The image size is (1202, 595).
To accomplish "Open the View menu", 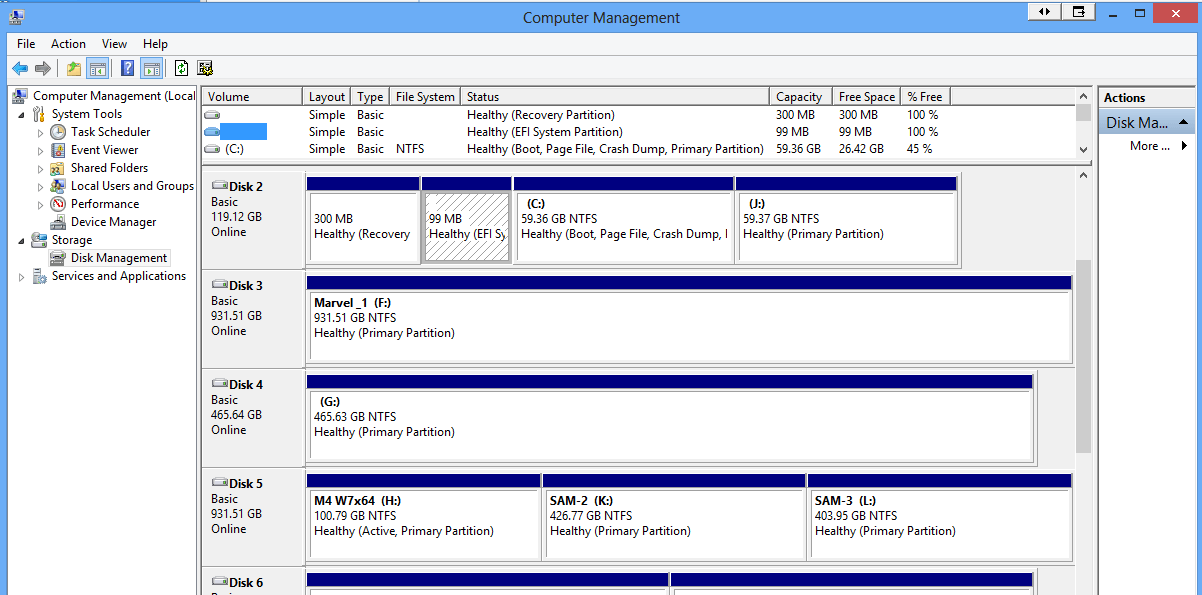I will click(x=114, y=43).
